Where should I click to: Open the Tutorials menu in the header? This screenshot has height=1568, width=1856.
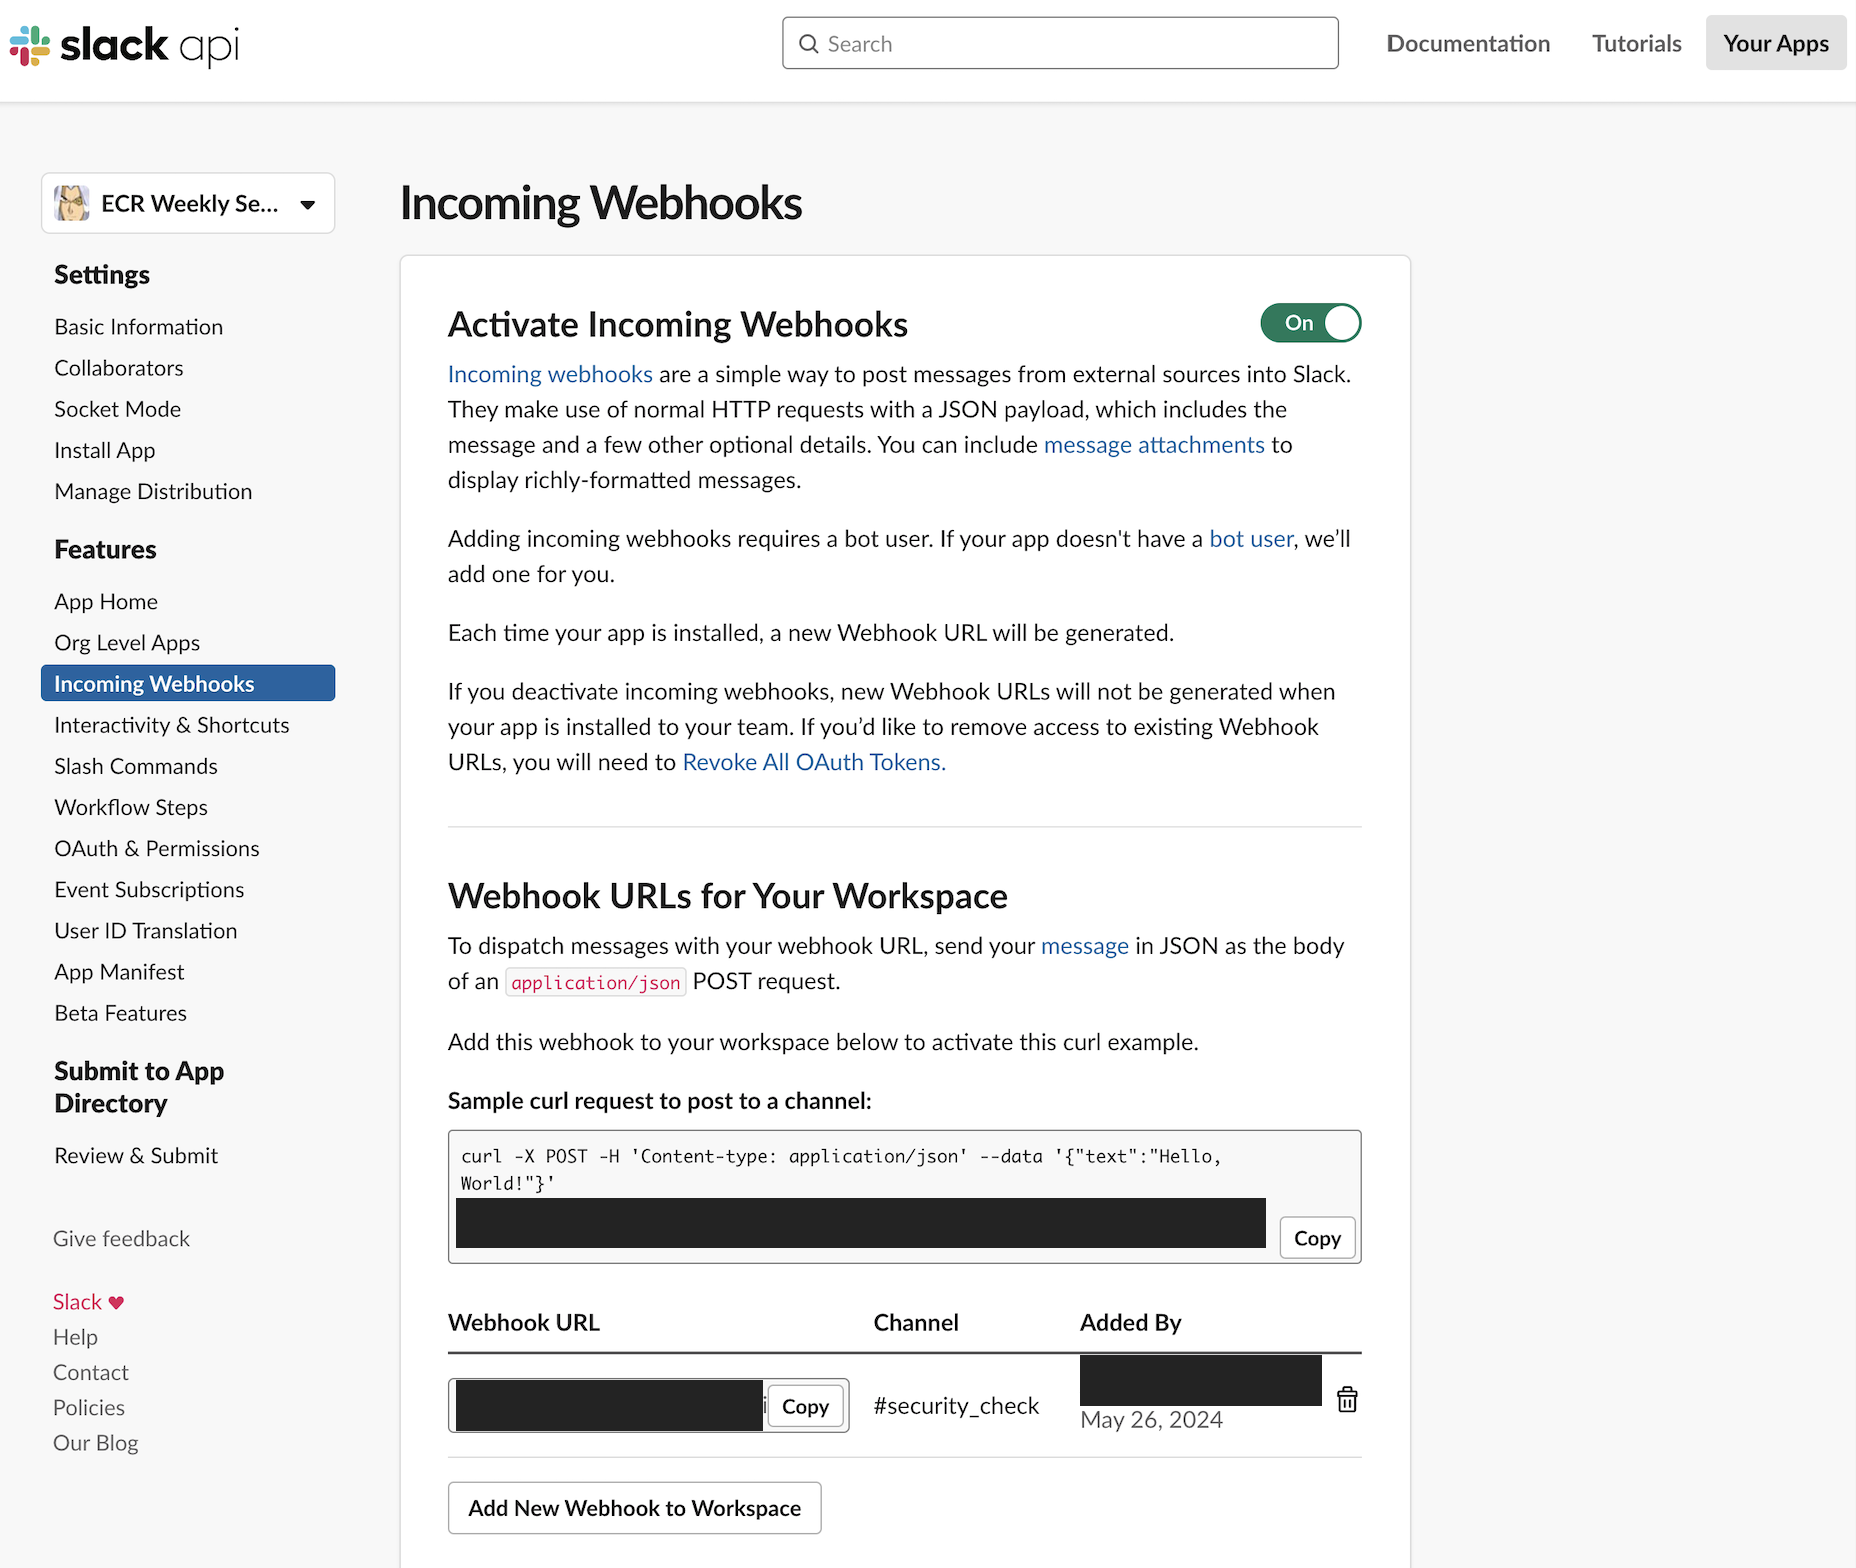(1636, 44)
